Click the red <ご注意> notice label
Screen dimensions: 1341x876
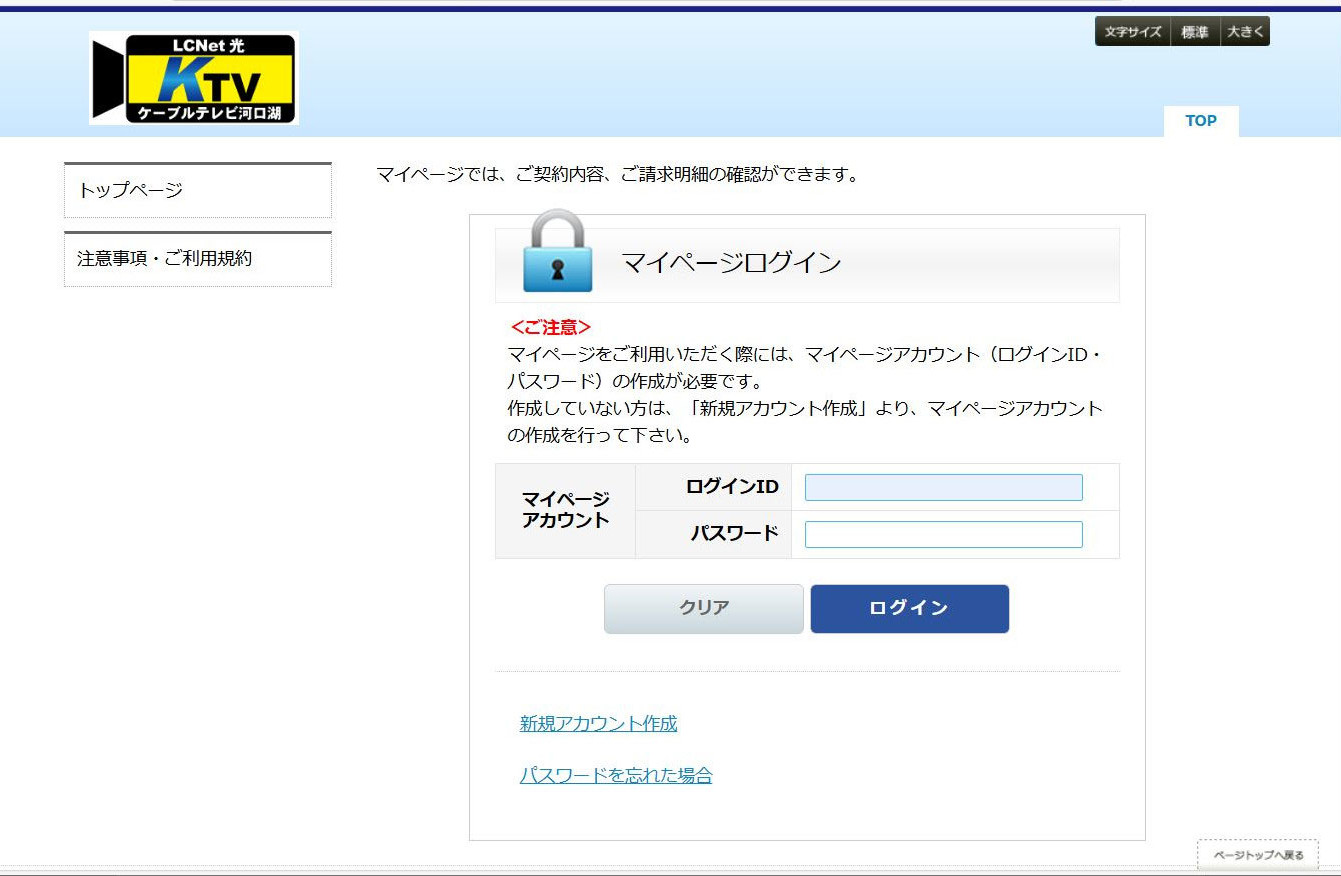tap(550, 328)
